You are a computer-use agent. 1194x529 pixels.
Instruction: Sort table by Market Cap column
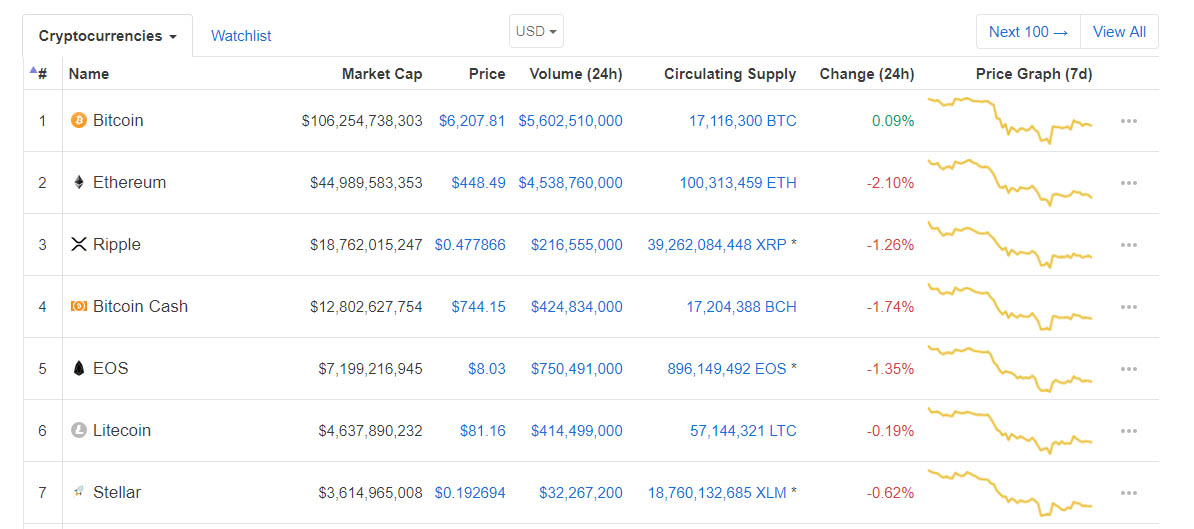382,74
